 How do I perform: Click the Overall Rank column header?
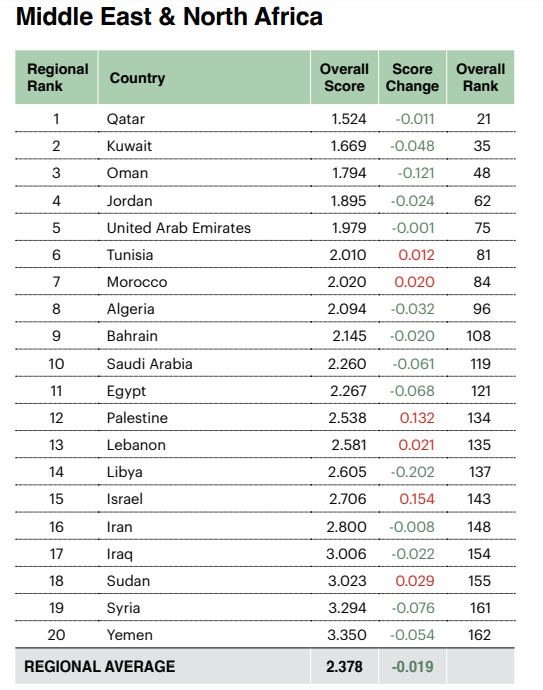pyautogui.click(x=481, y=77)
